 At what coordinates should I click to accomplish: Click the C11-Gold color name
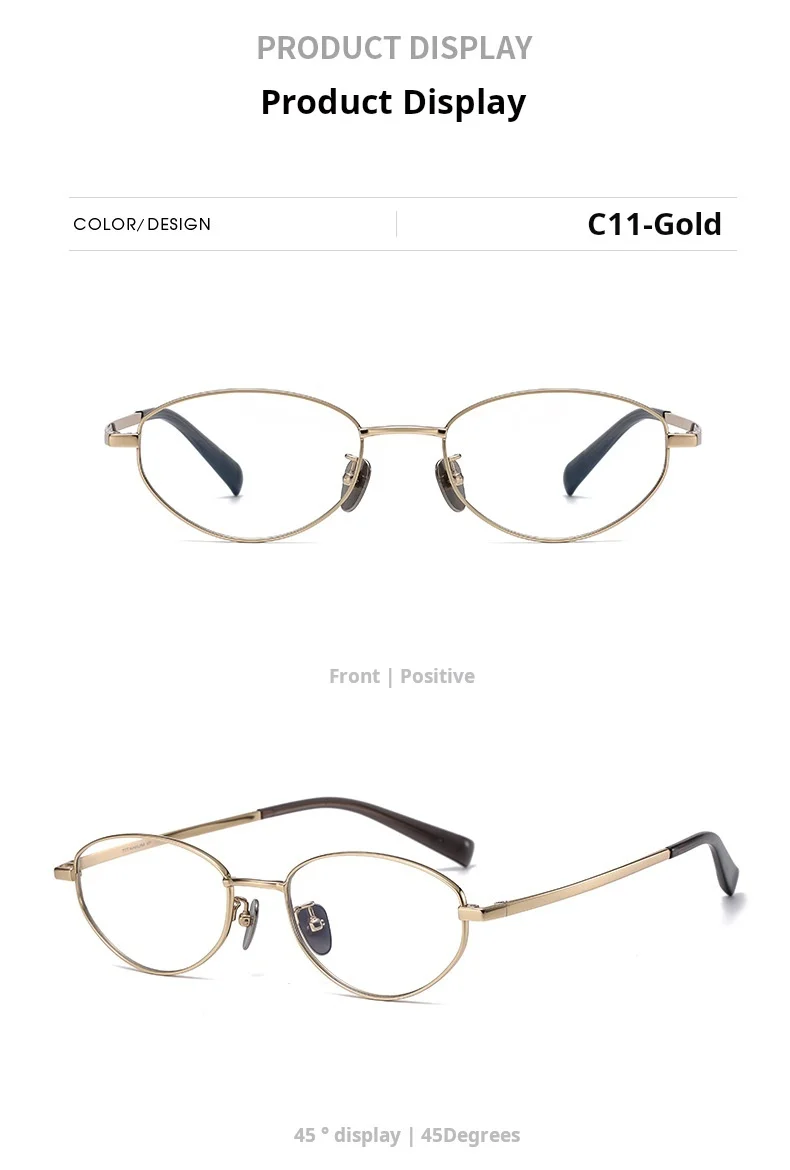[x=654, y=224]
